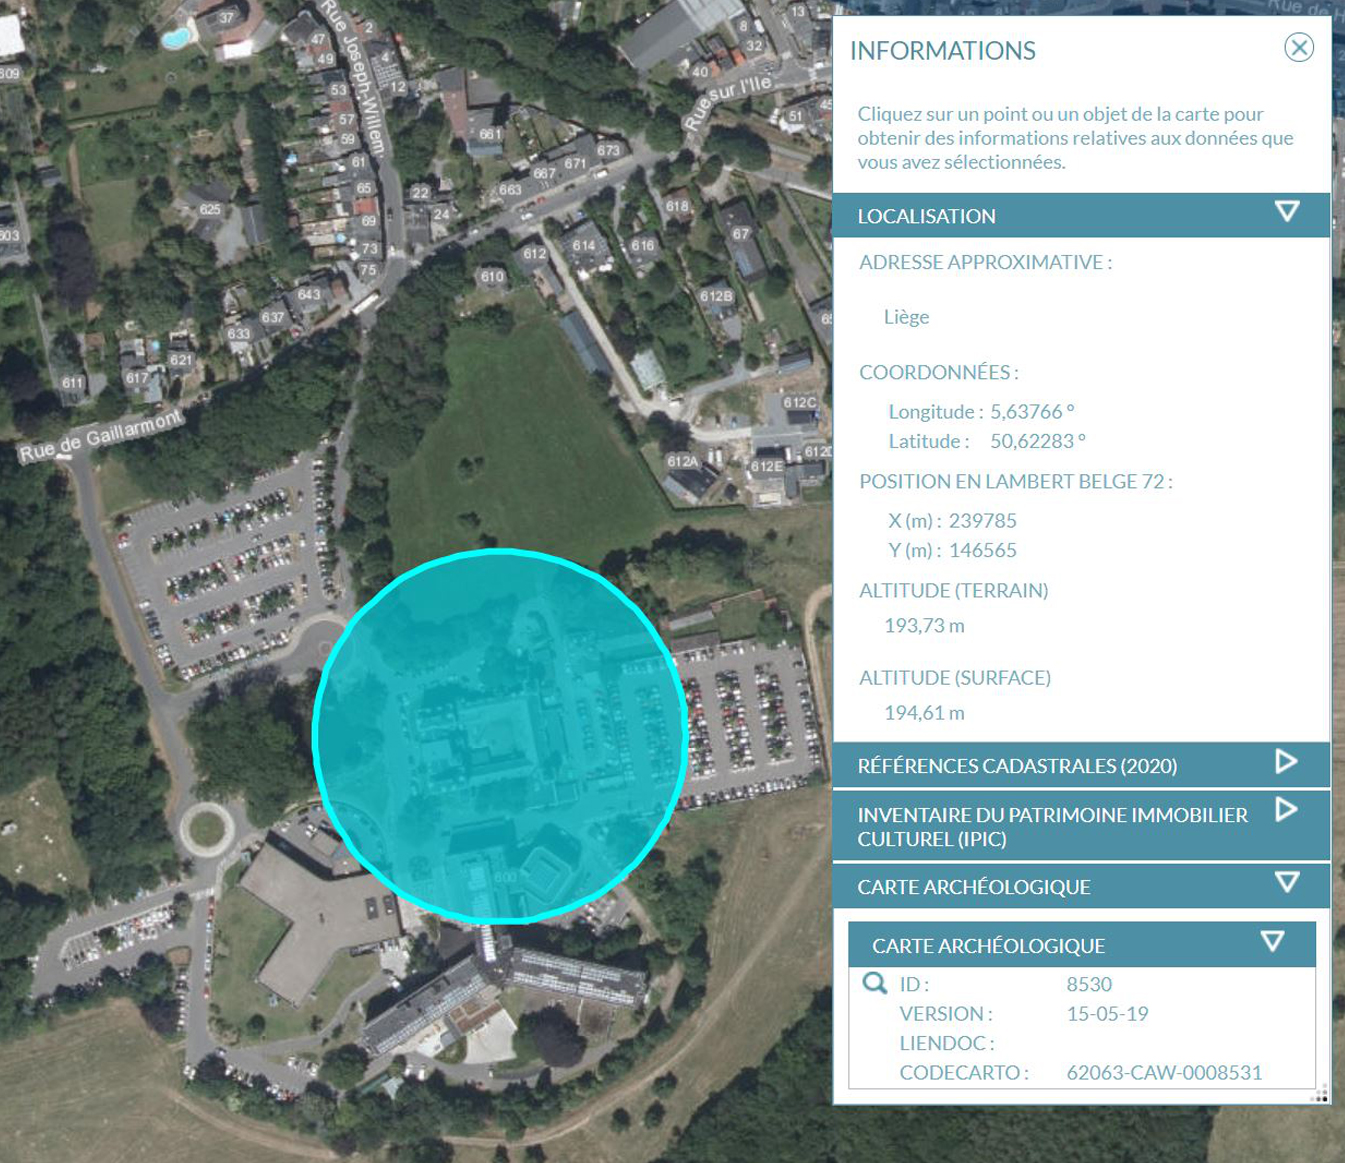Screen dimensions: 1345x1163
Task: Expand the Références cadastrales (2020) arrow
Action: pos(1286,762)
